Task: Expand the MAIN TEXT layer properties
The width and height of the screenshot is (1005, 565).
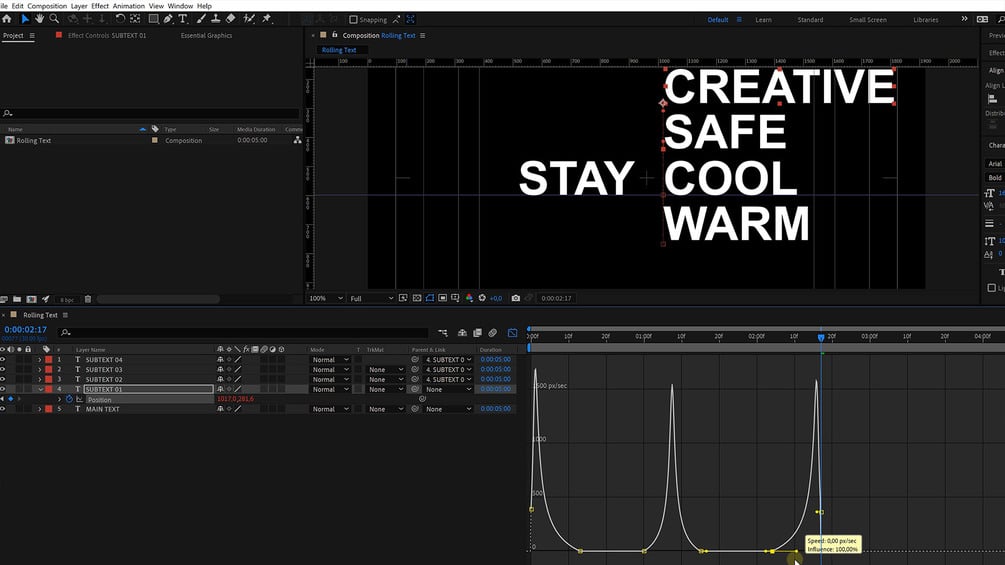Action: point(40,409)
